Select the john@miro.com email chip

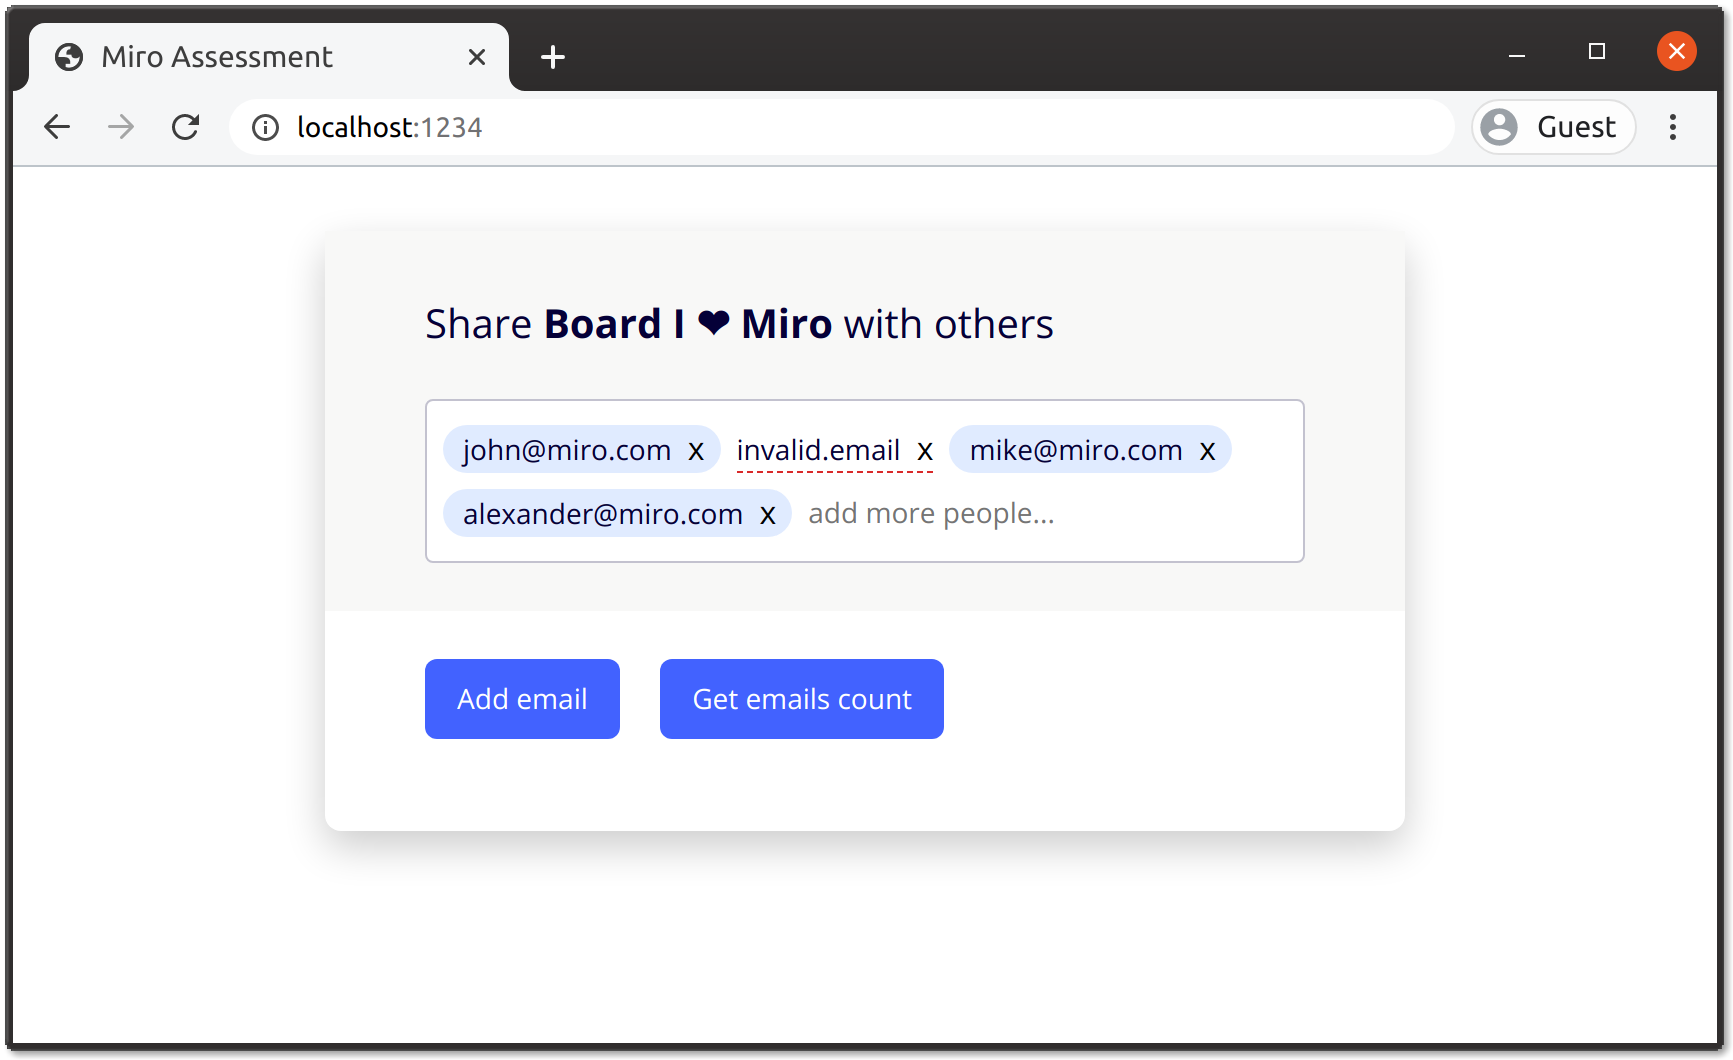tap(566, 451)
